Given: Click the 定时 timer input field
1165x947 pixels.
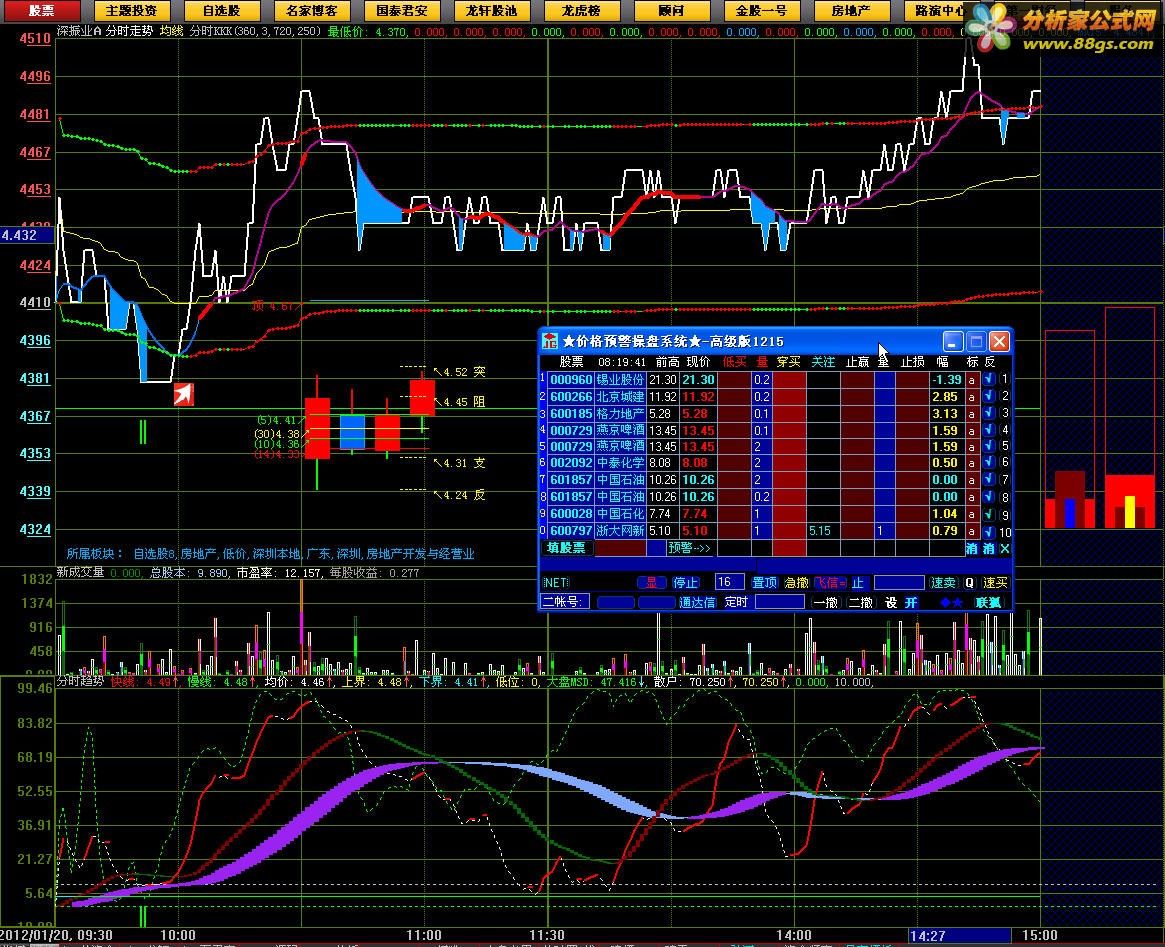Looking at the screenshot, I should (779, 602).
